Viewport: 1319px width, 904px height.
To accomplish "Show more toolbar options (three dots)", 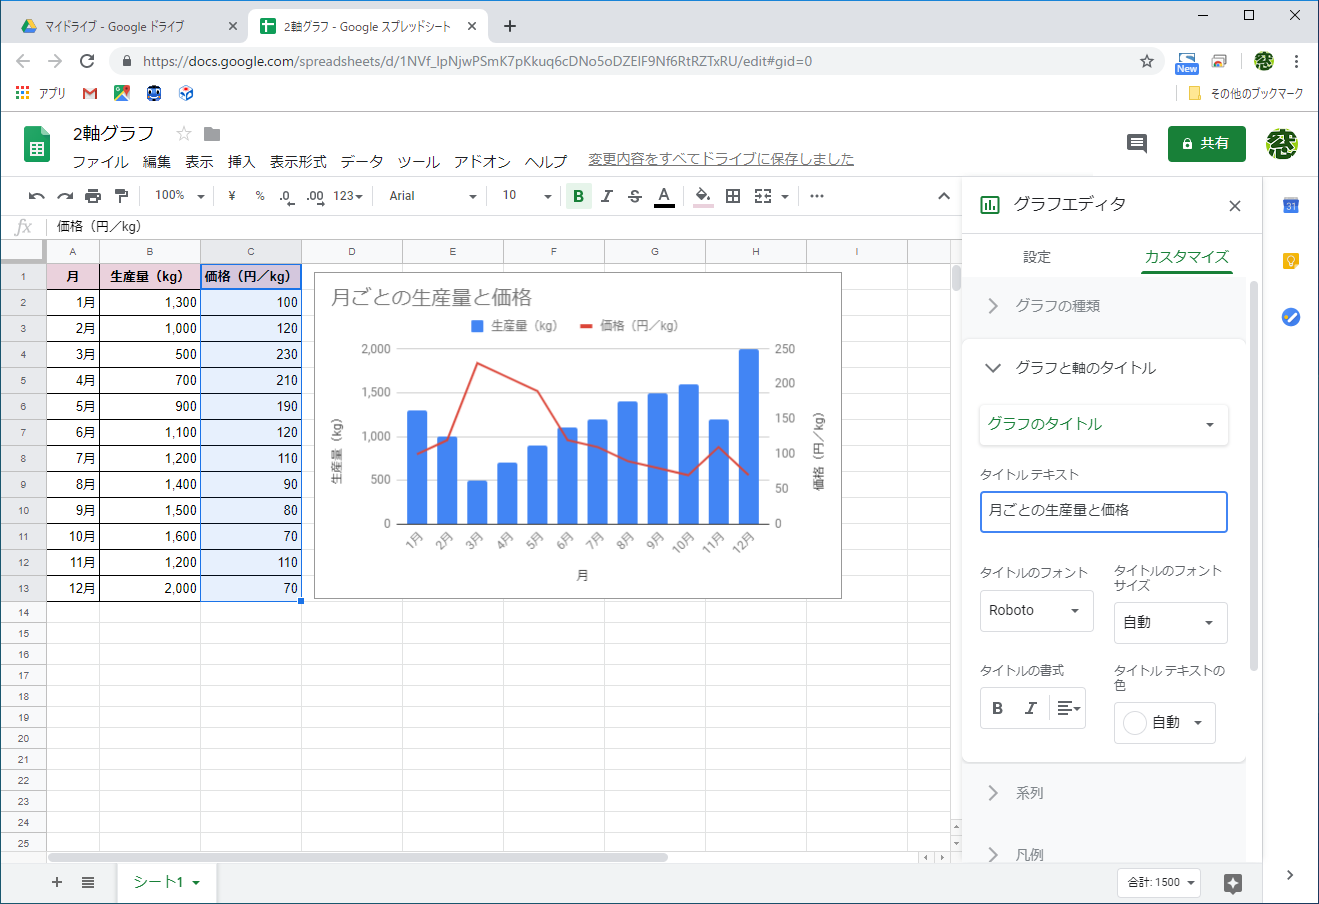I will point(817,196).
